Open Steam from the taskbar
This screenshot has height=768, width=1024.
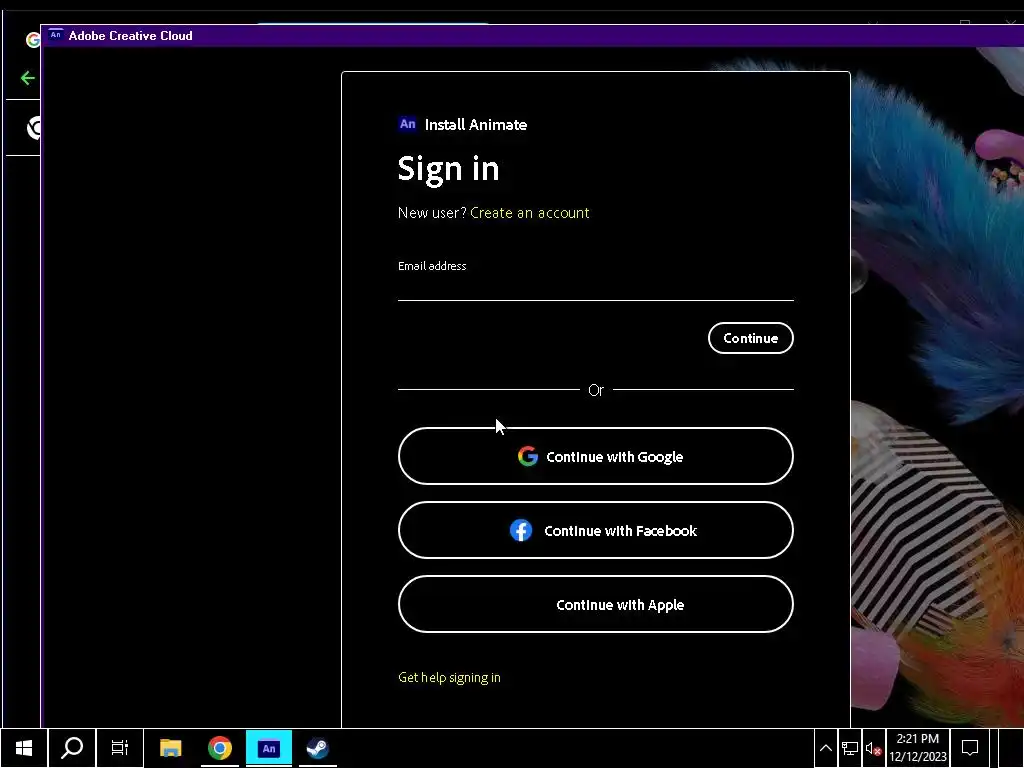pos(318,748)
